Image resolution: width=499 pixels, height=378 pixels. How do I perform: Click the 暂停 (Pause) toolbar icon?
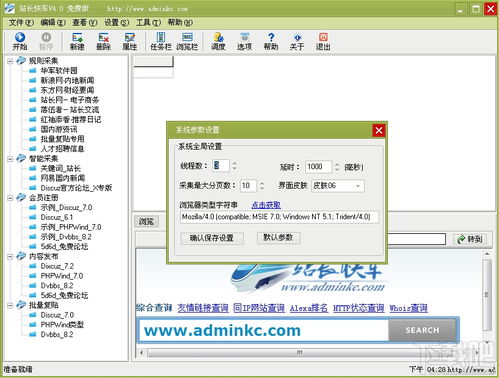[x=46, y=41]
